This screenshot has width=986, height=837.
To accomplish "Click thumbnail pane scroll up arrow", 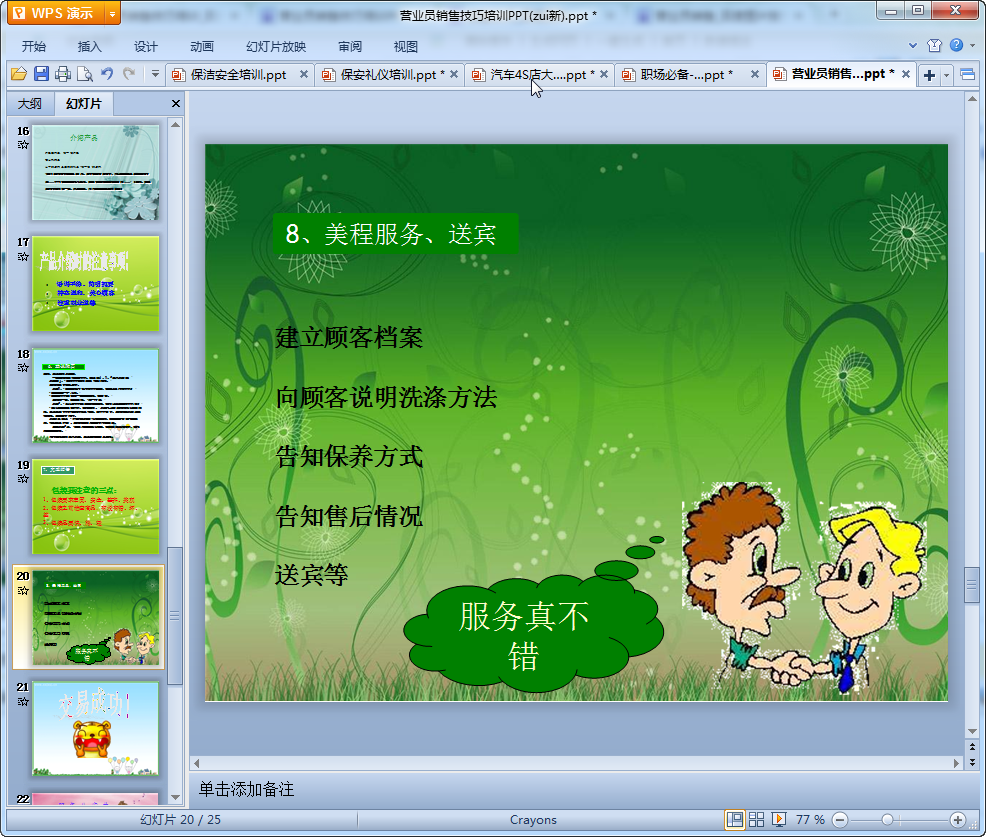I will 175,125.
